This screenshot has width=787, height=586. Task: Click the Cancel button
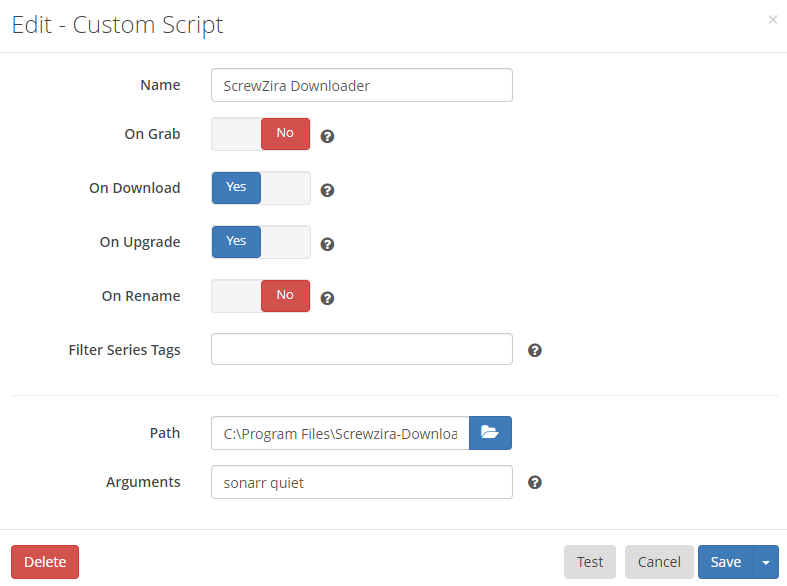[659, 562]
